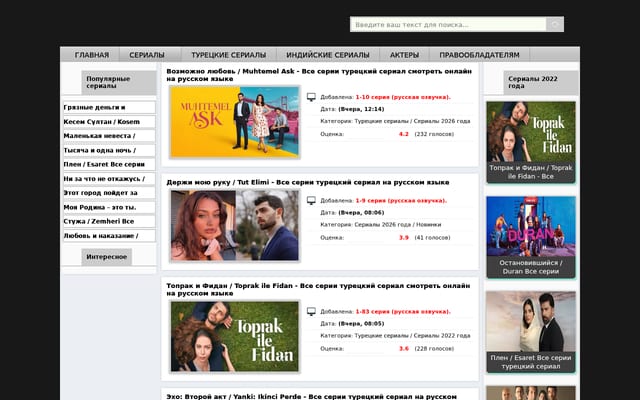The height and width of the screenshot is (400, 640).
Task: Click the sidebar Toprak ile Fidan thumbnail
Action: pyautogui.click(x=531, y=131)
